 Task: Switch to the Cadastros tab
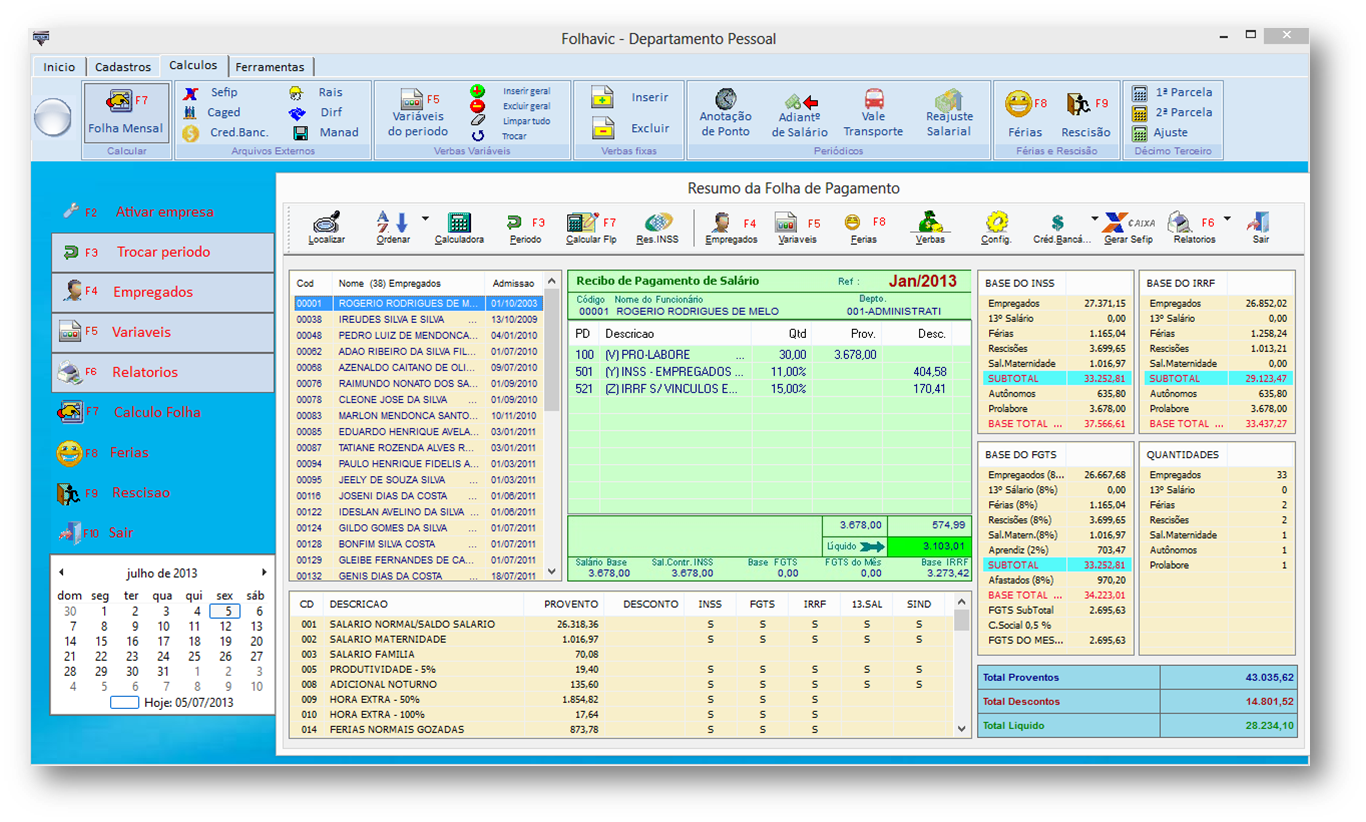[x=123, y=67]
